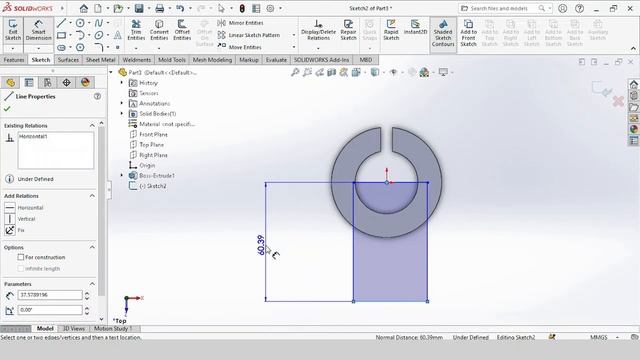Select Horizontal1 in Existing Relations list

point(33,136)
